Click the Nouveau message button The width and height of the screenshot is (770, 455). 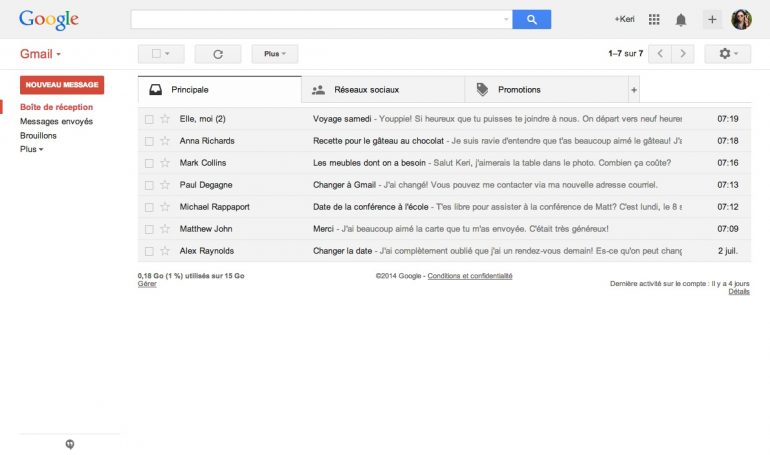click(x=62, y=85)
